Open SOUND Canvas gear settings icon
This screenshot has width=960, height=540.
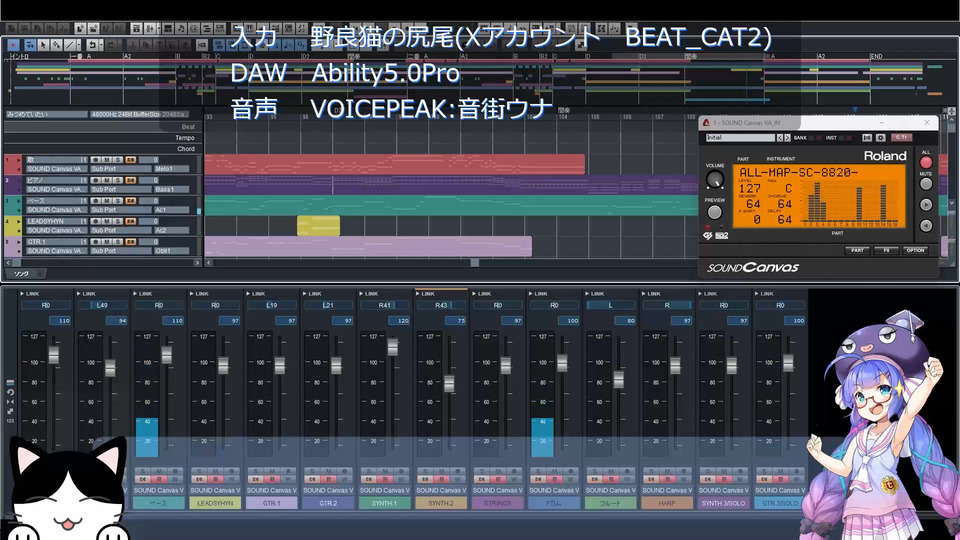point(880,138)
